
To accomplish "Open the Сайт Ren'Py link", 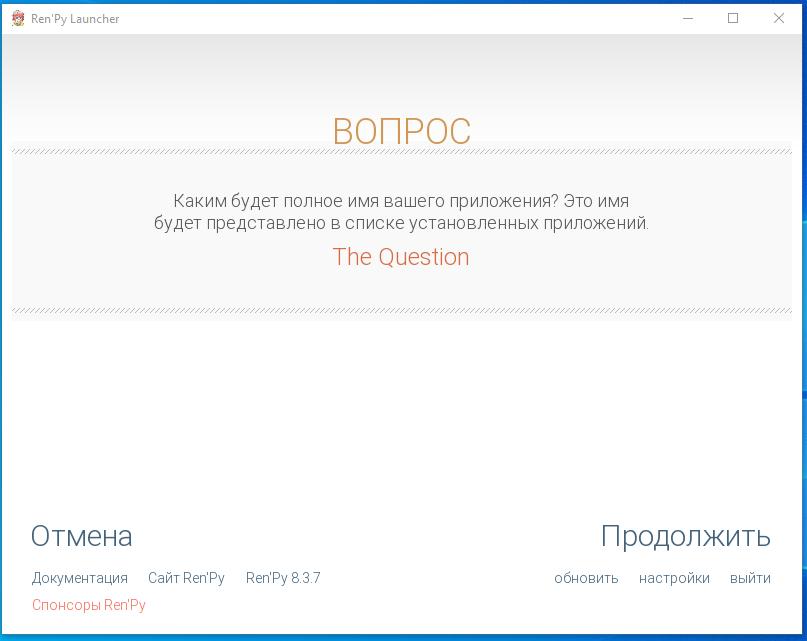I will pyautogui.click(x=186, y=578).
